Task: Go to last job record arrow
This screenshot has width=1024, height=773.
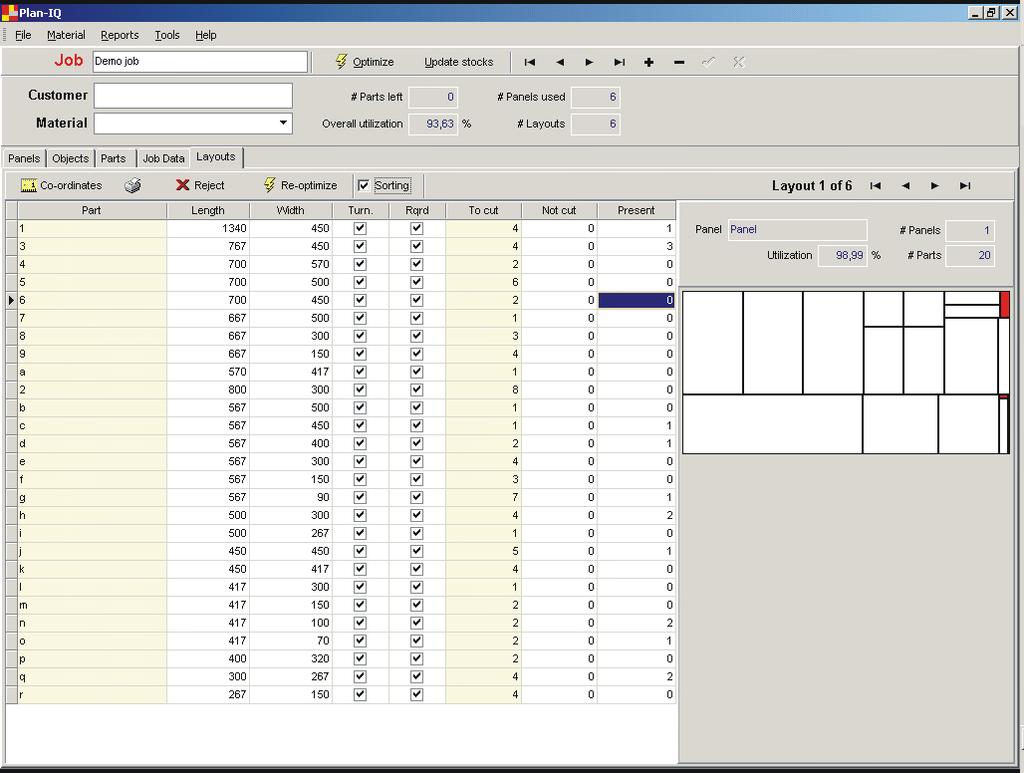Action: pyautogui.click(x=619, y=62)
